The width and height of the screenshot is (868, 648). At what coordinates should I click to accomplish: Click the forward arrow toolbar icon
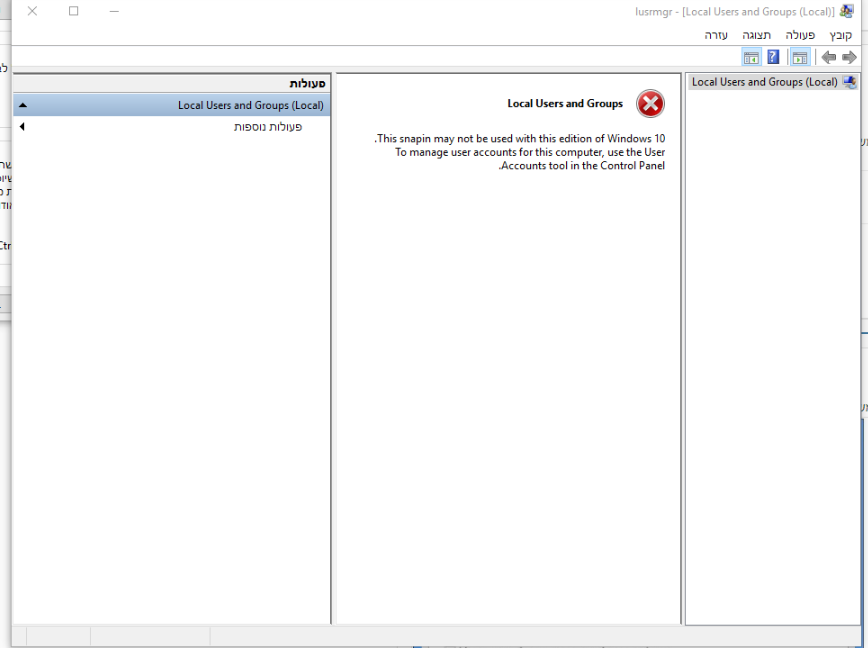click(849, 57)
